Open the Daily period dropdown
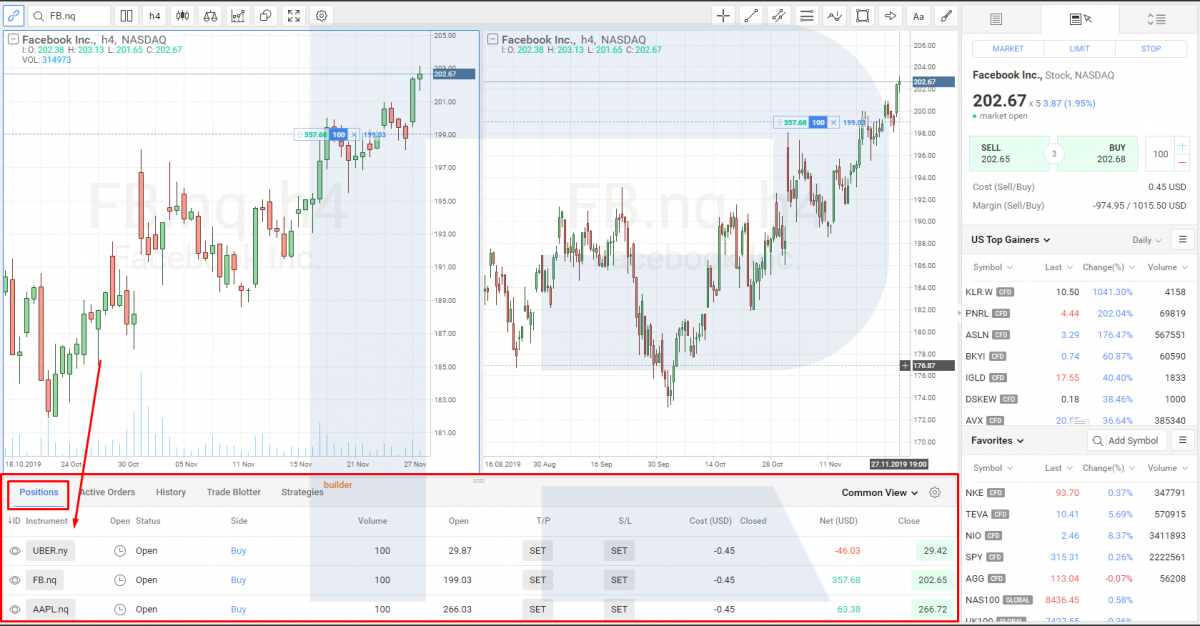Viewport: 1200px width, 626px height. pos(1146,240)
